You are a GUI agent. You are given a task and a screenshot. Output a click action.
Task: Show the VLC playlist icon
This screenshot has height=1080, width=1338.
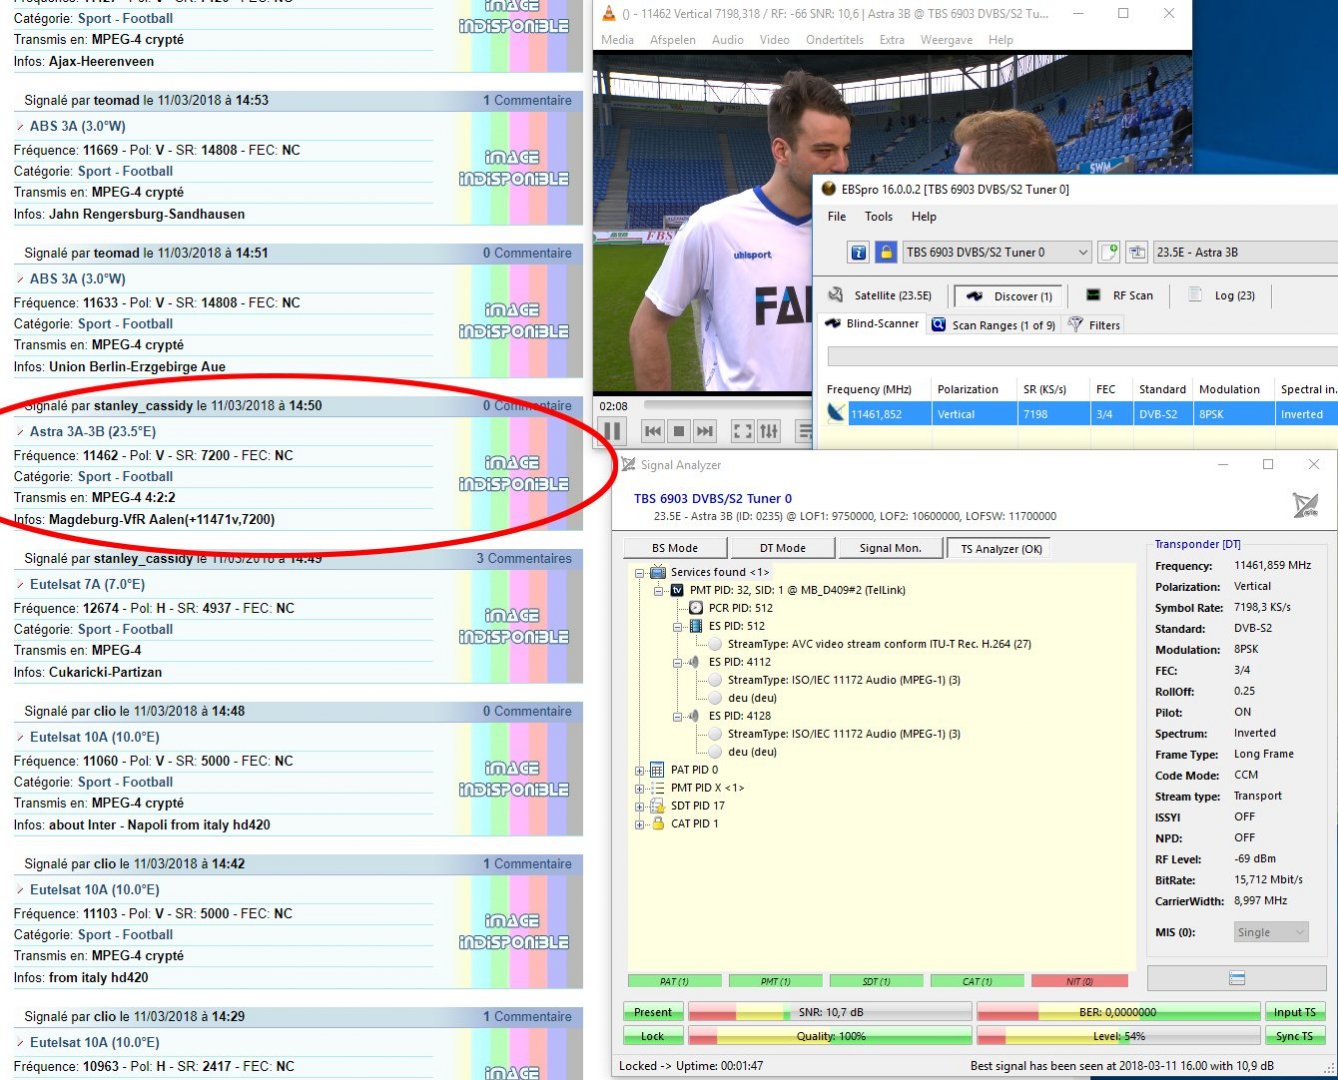[x=803, y=431]
